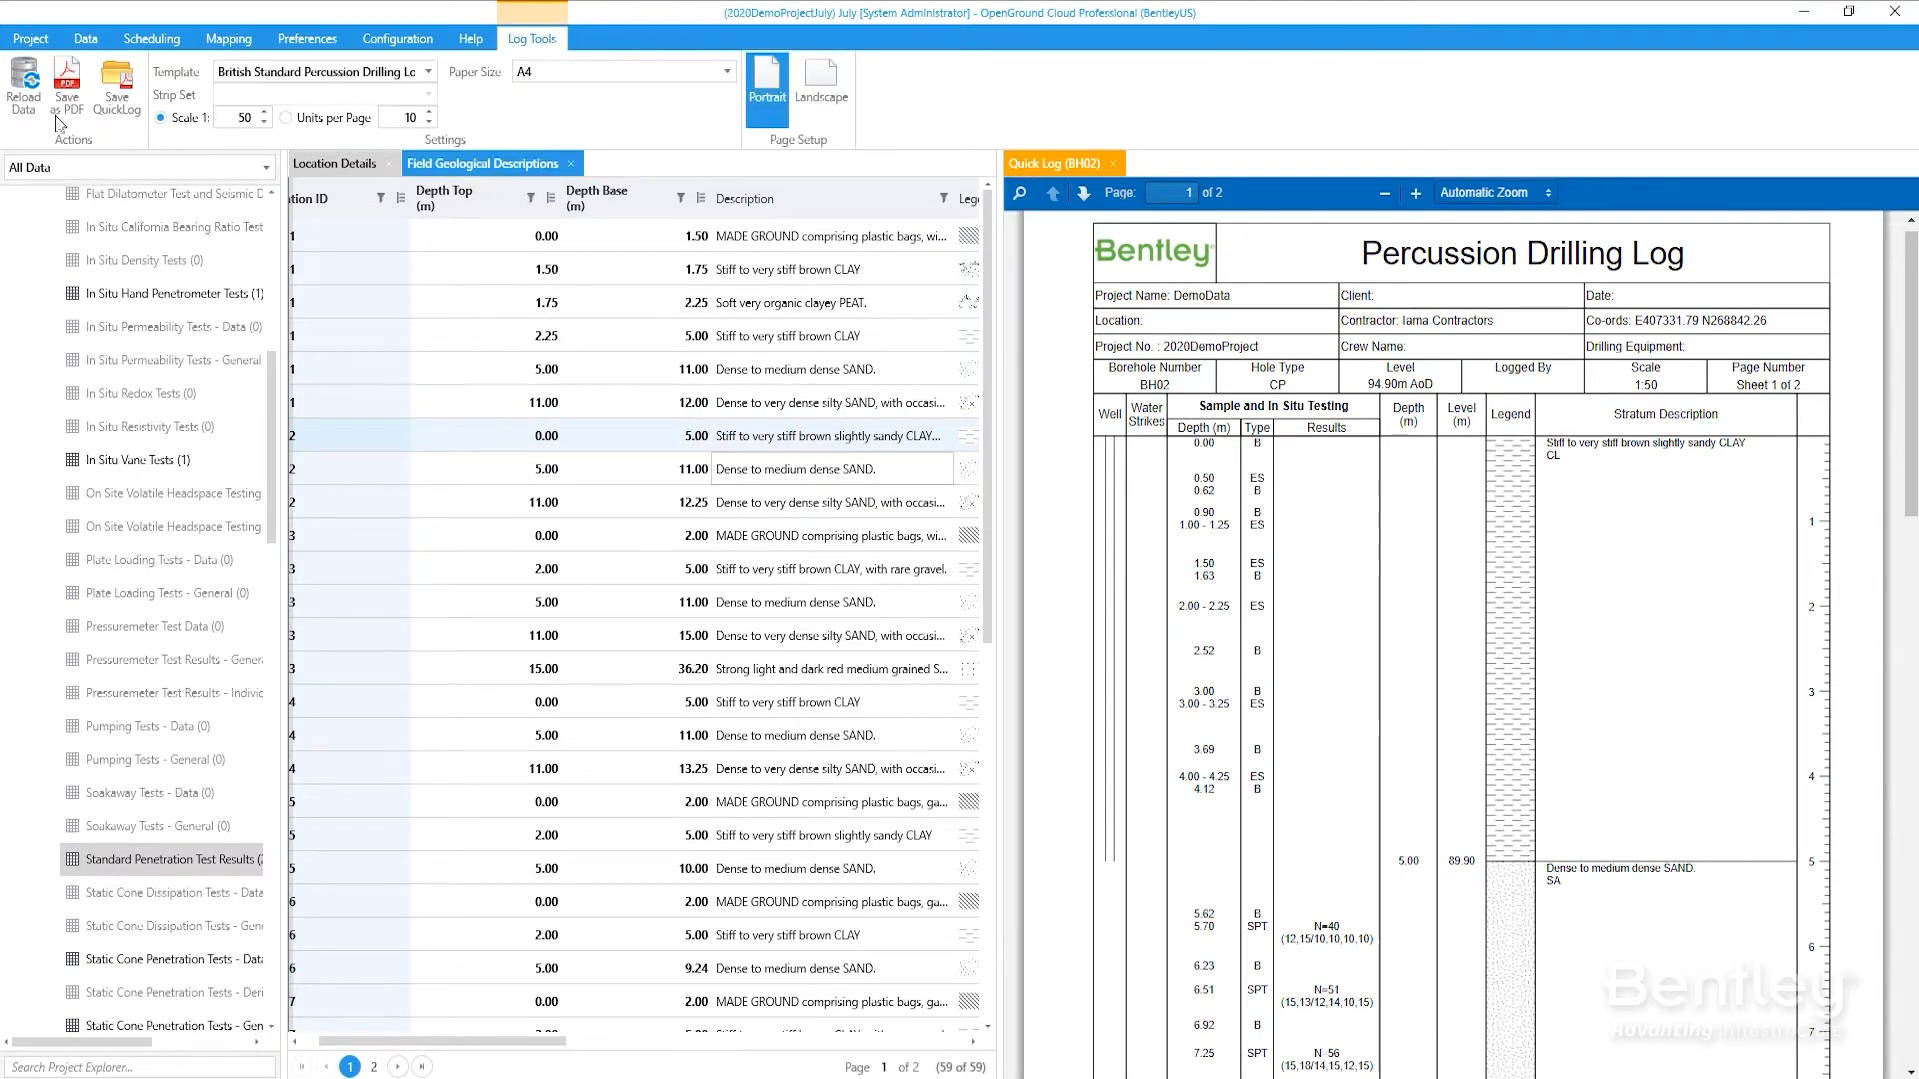Open the Scheduling menu
Image resolution: width=1919 pixels, height=1079 pixels.
[152, 39]
